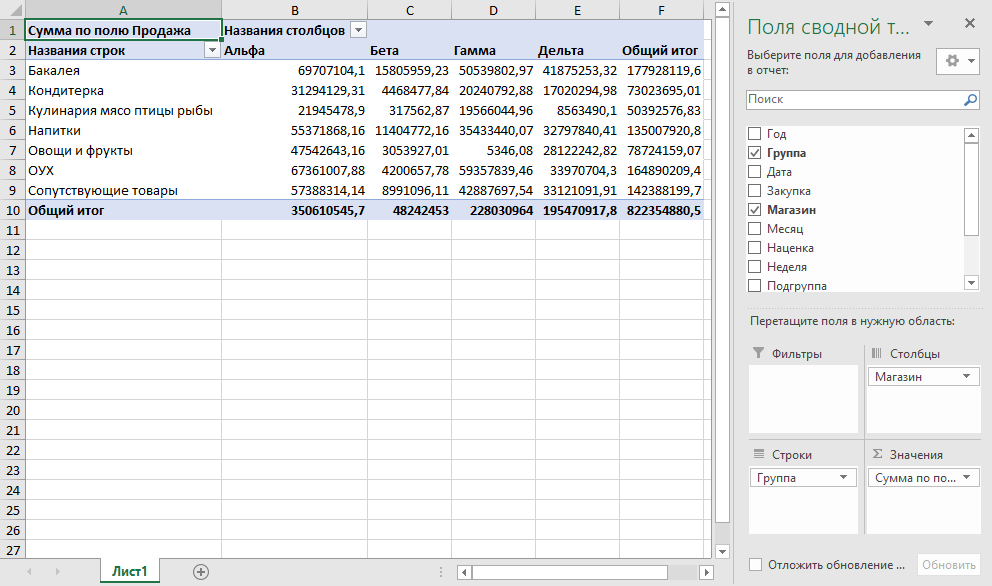992x586 pixels.
Task: Click the Обновить button
Action: [x=948, y=564]
